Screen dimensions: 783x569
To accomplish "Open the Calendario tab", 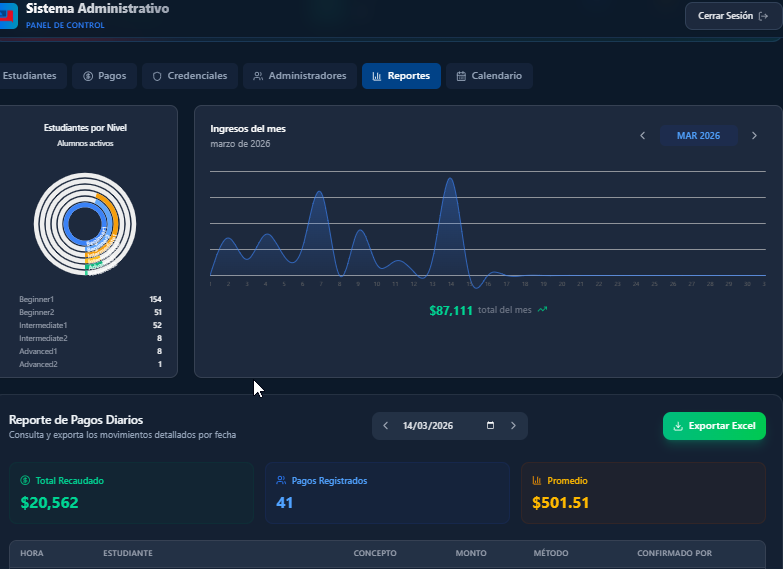I will [x=489, y=76].
